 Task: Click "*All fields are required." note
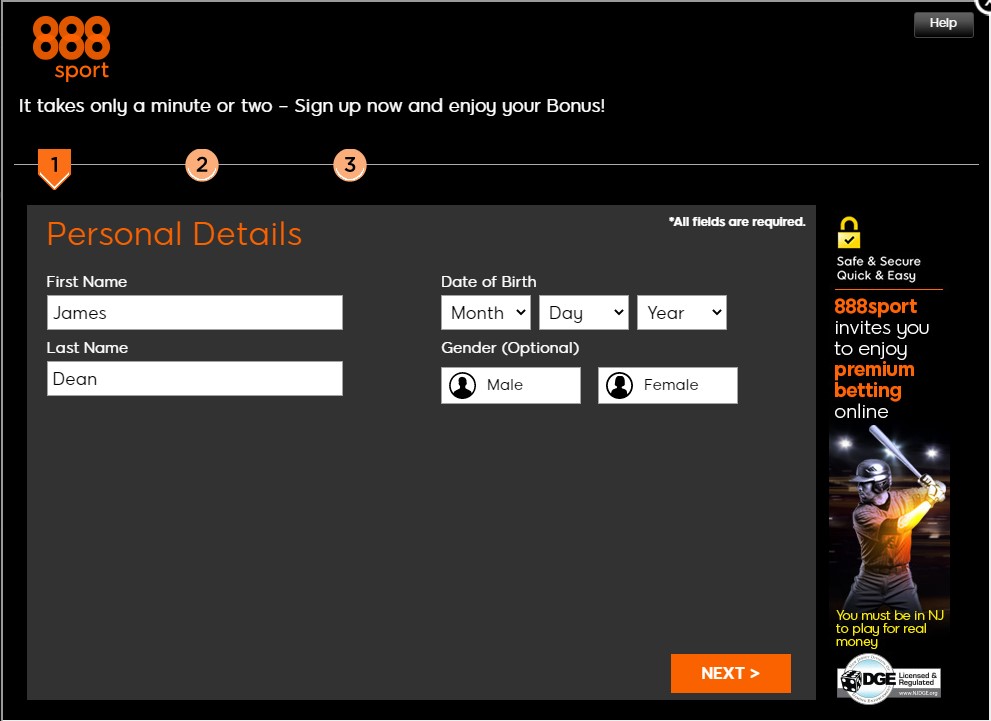click(x=737, y=222)
